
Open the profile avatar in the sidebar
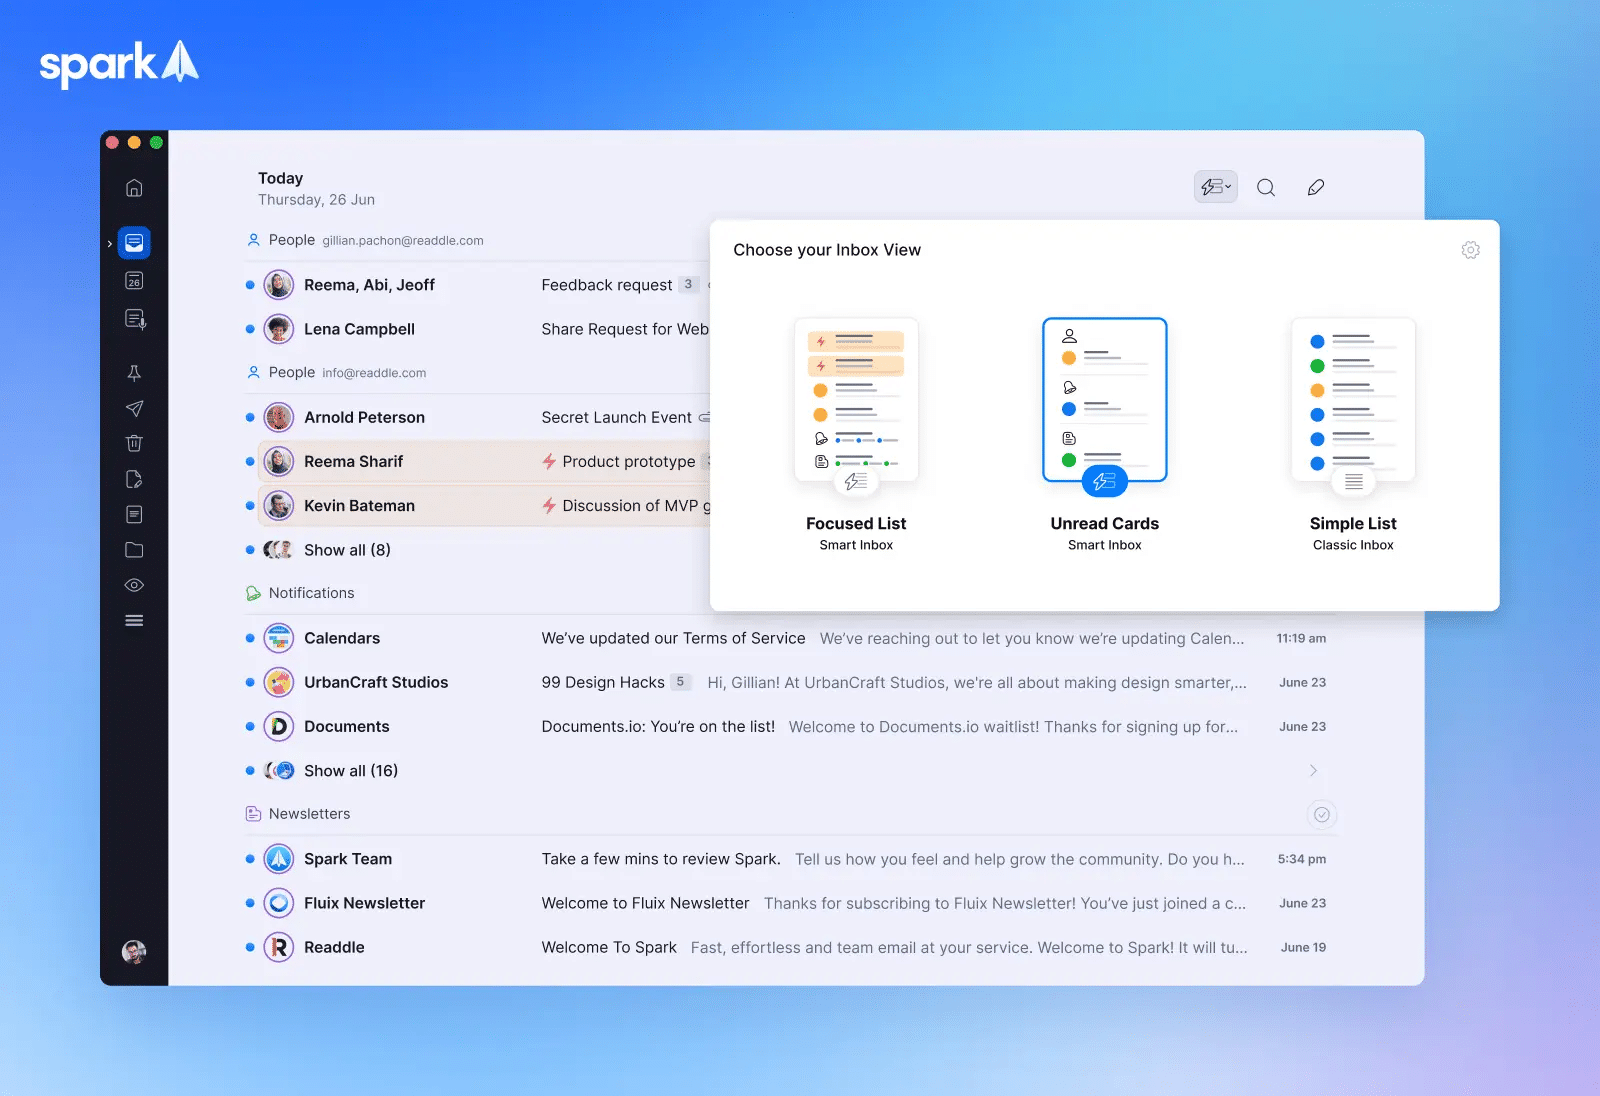(x=134, y=952)
